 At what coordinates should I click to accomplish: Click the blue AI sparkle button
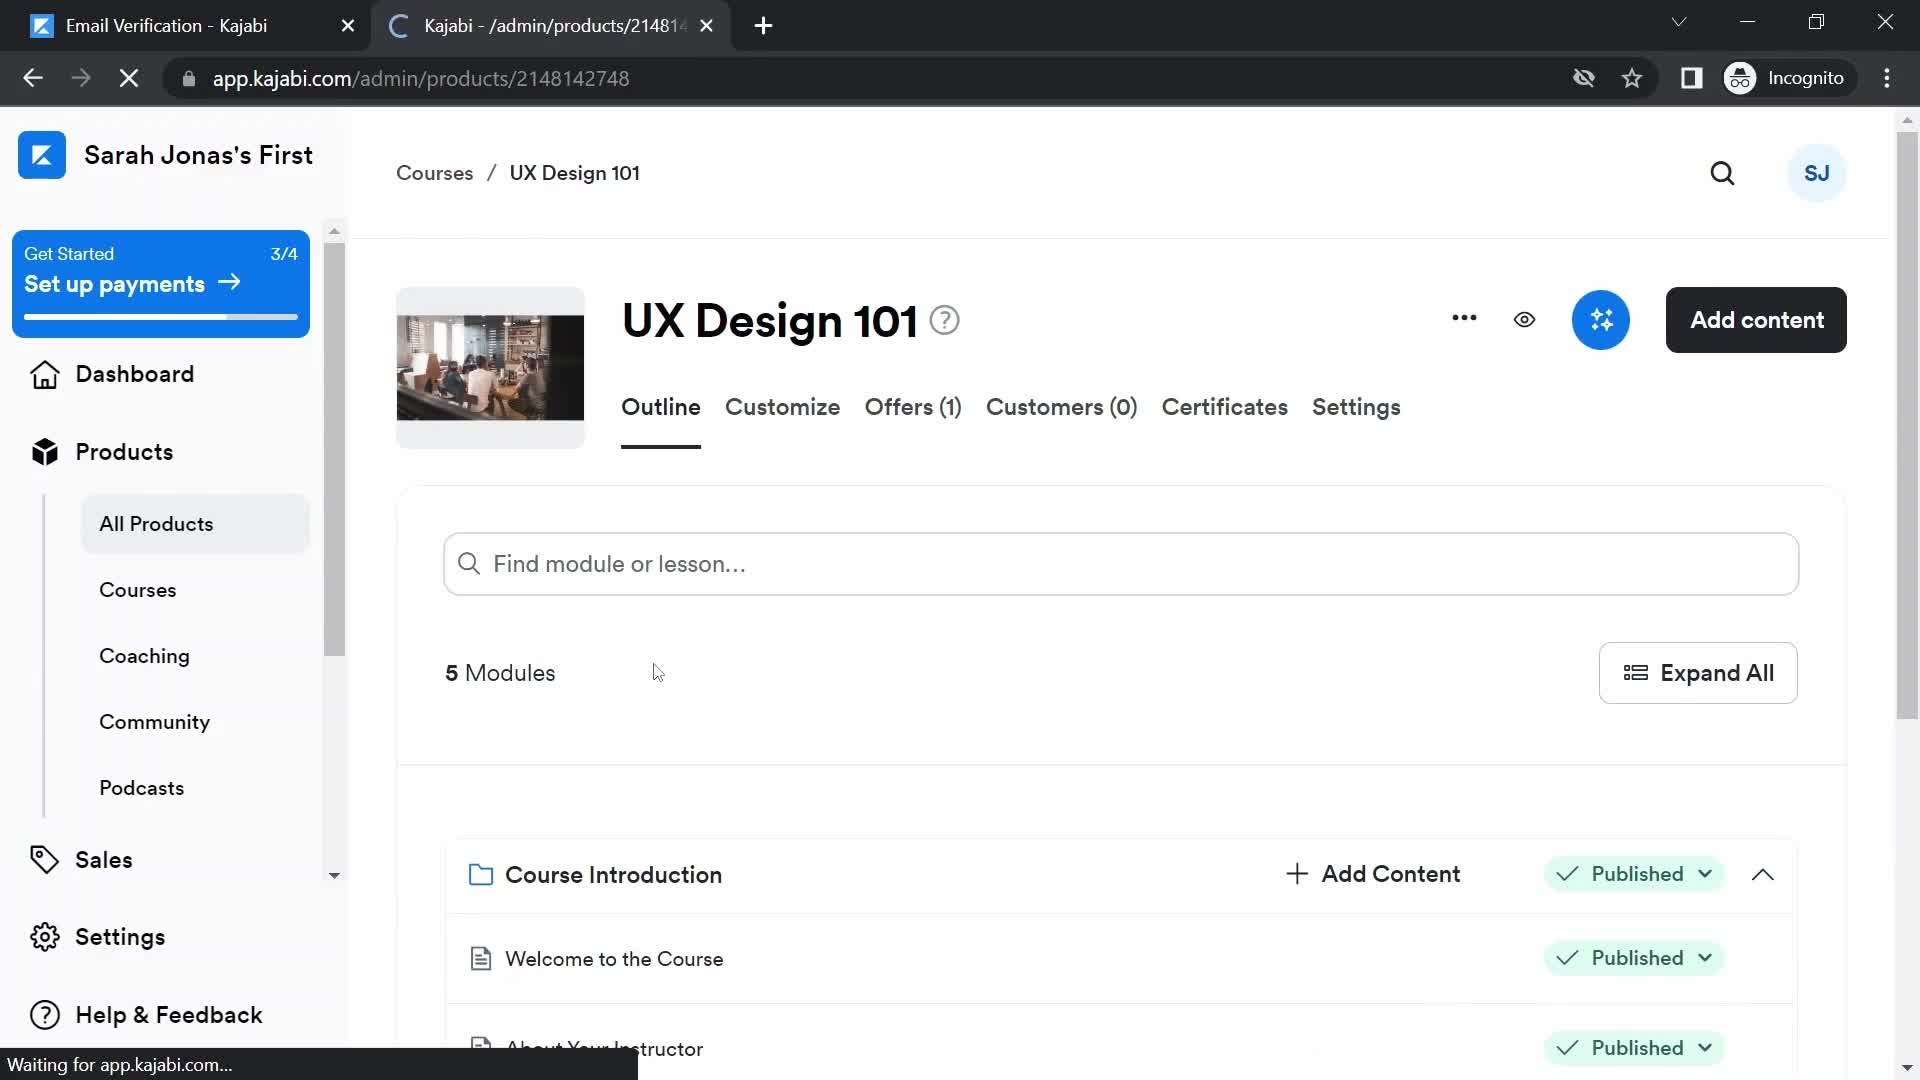coord(1601,320)
